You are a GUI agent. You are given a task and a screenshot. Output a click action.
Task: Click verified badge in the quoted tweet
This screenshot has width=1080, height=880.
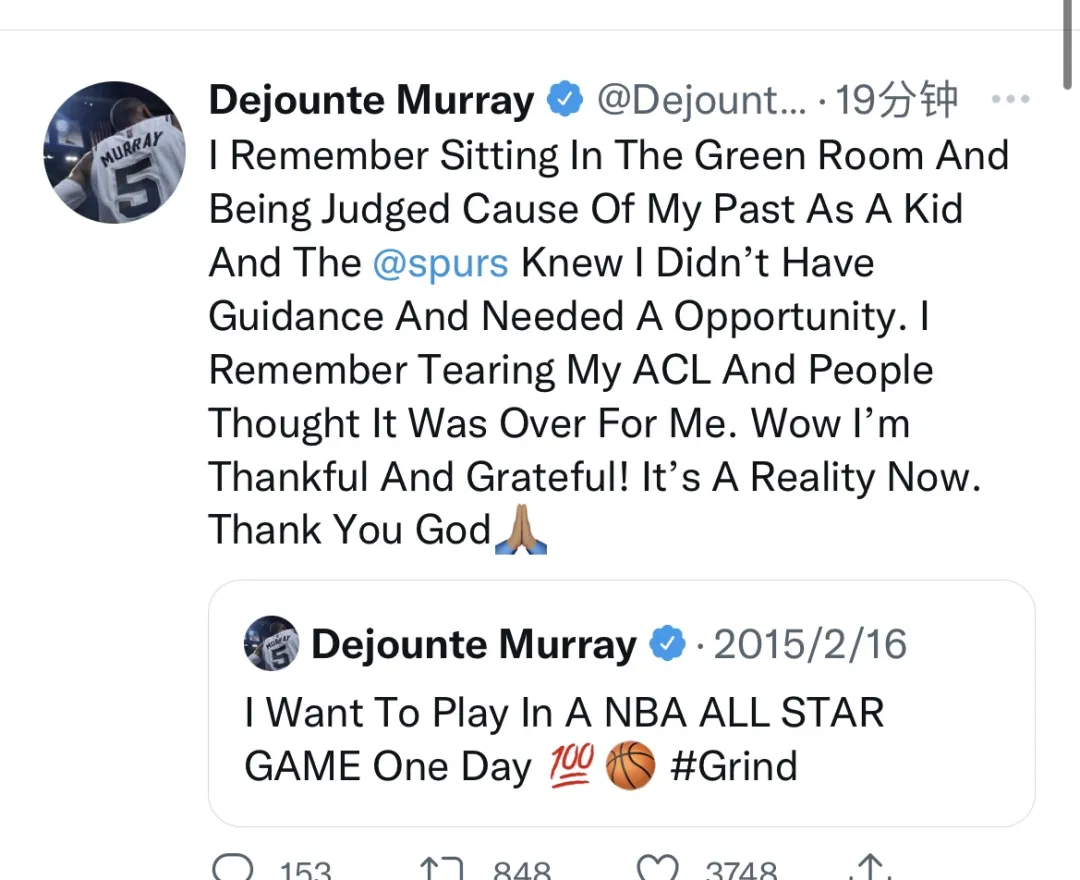(x=668, y=643)
